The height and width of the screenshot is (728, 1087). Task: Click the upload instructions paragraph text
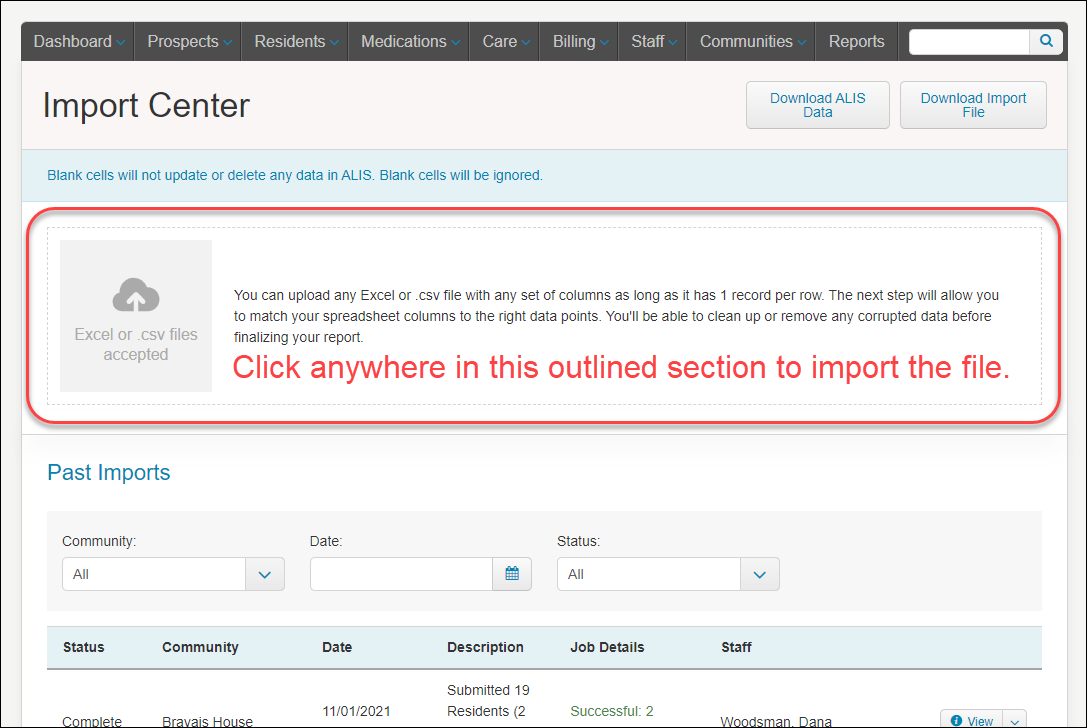coord(616,316)
